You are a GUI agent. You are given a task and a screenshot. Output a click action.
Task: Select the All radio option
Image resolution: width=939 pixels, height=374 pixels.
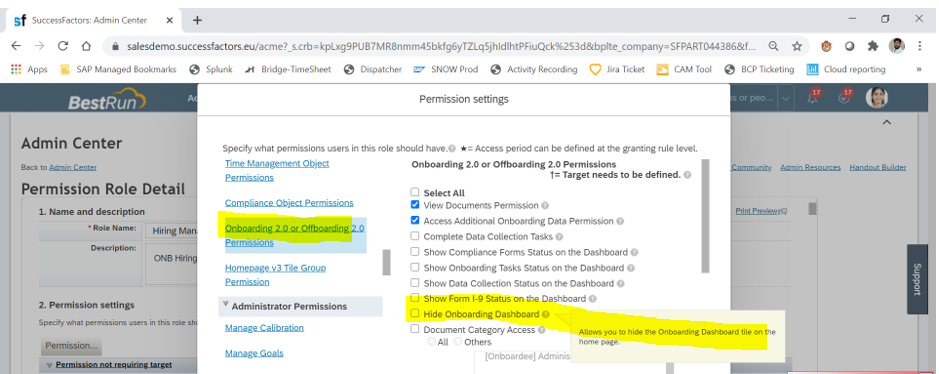click(431, 342)
